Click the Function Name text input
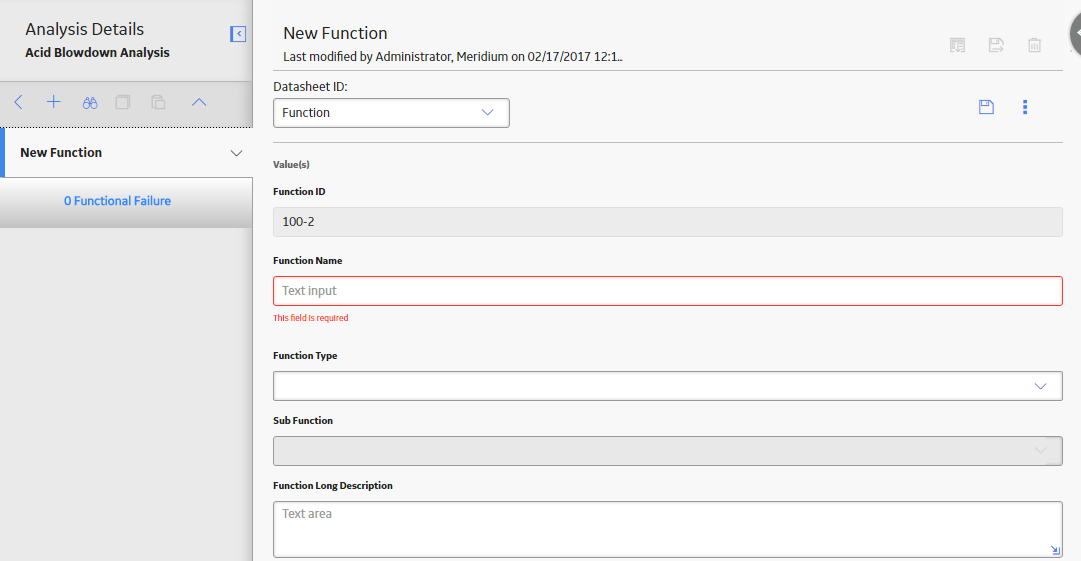This screenshot has width=1081, height=561. [667, 291]
